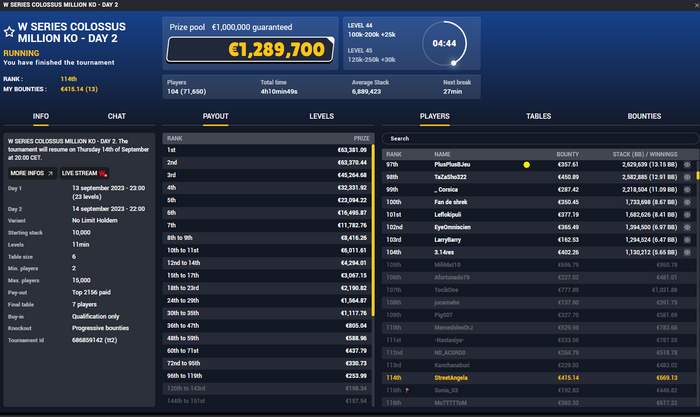The height and width of the screenshot is (417, 700).
Task: Select the 1st place payout row
Action: coord(267,150)
